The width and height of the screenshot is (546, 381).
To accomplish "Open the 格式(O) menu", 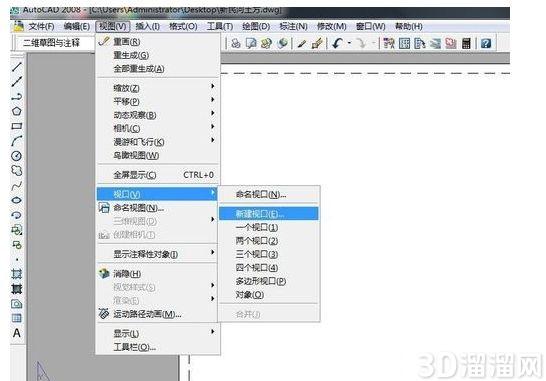I will (183, 26).
